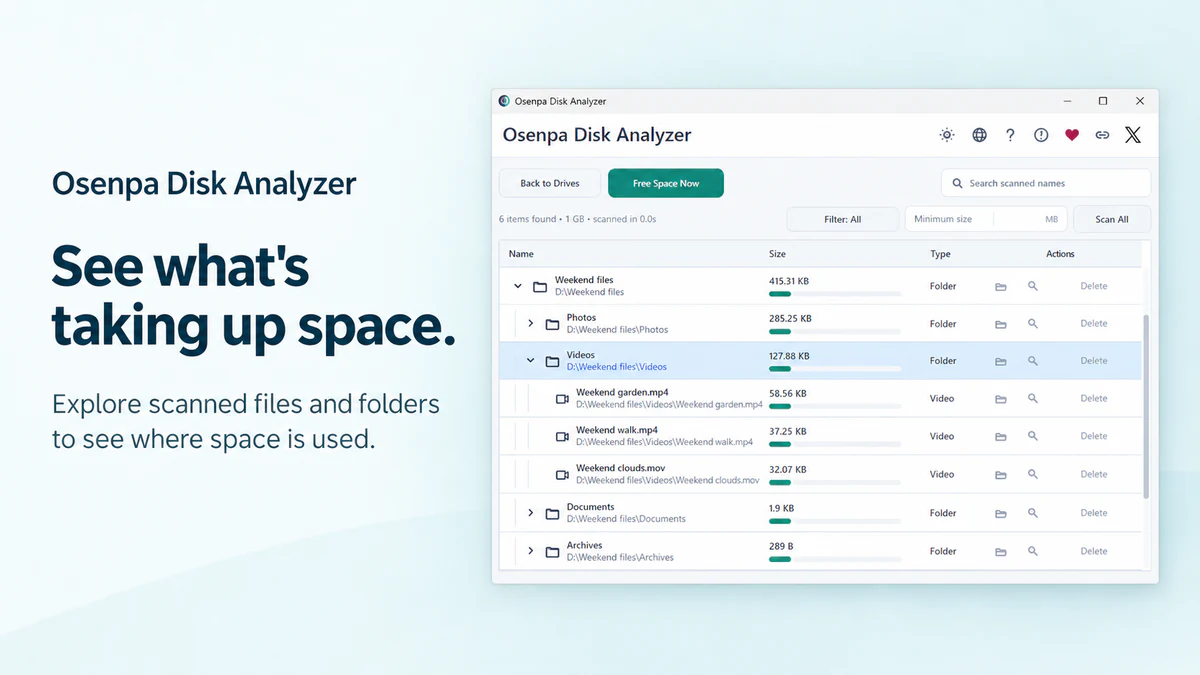Image resolution: width=1200 pixels, height=675 pixels.
Task: Open folder location for Archives row
Action: [1001, 551]
